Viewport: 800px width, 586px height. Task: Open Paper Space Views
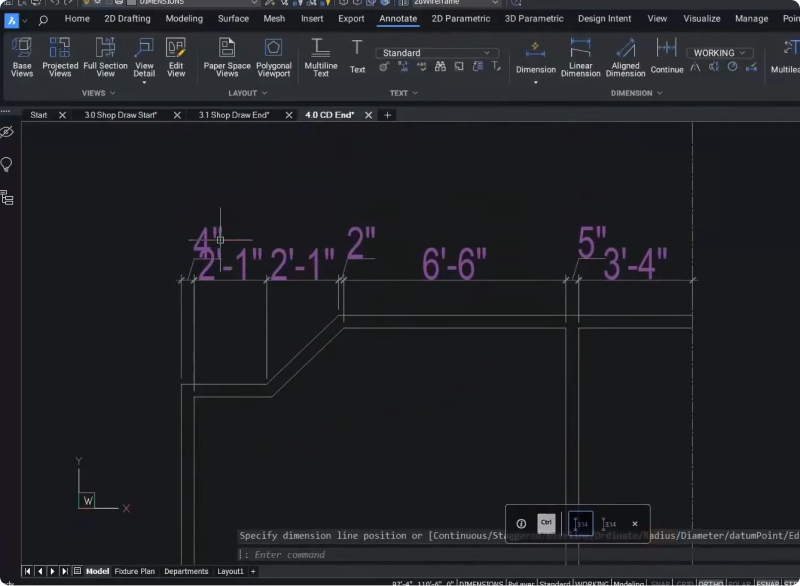pos(227,57)
